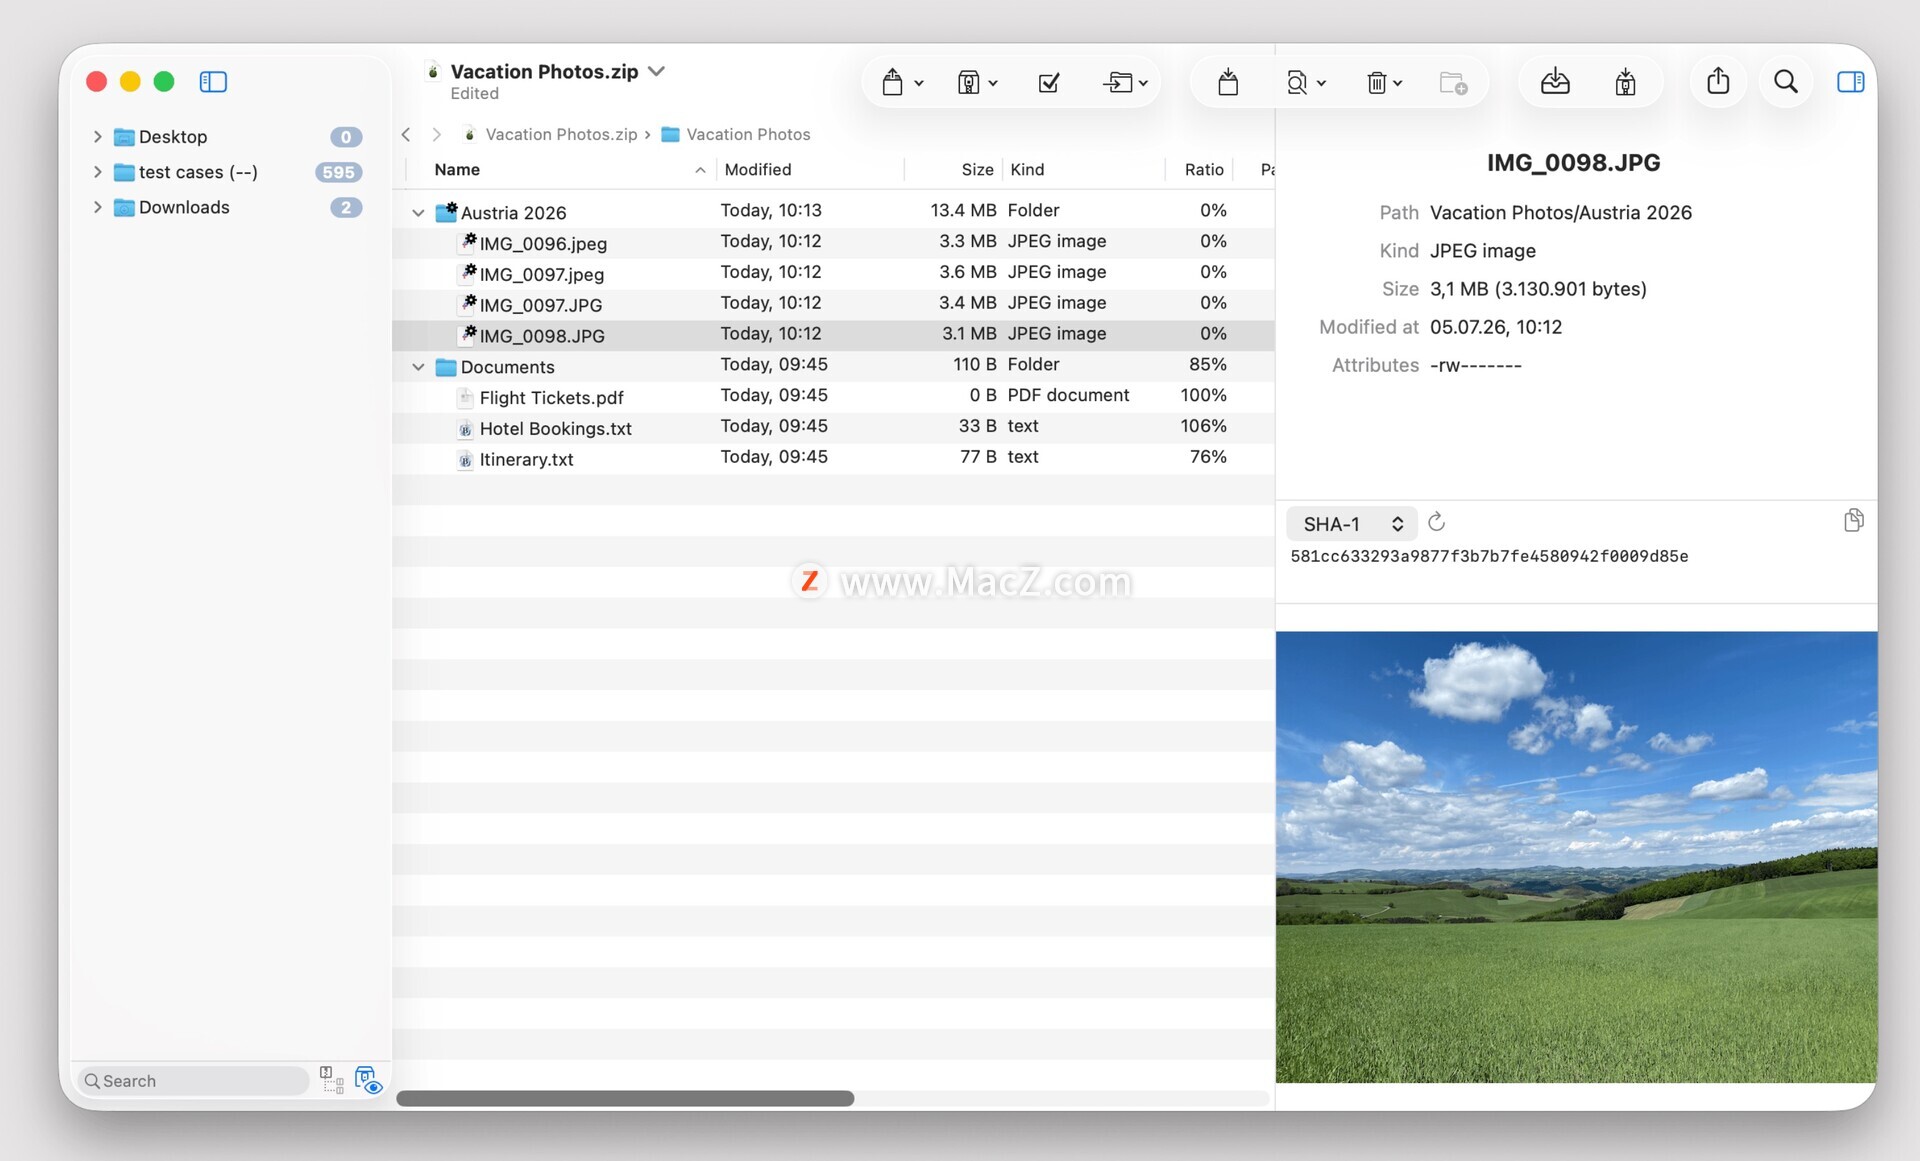Open the Vacation Photos.zip title dropdown
Image resolution: width=1920 pixels, height=1161 pixels.
coord(657,71)
